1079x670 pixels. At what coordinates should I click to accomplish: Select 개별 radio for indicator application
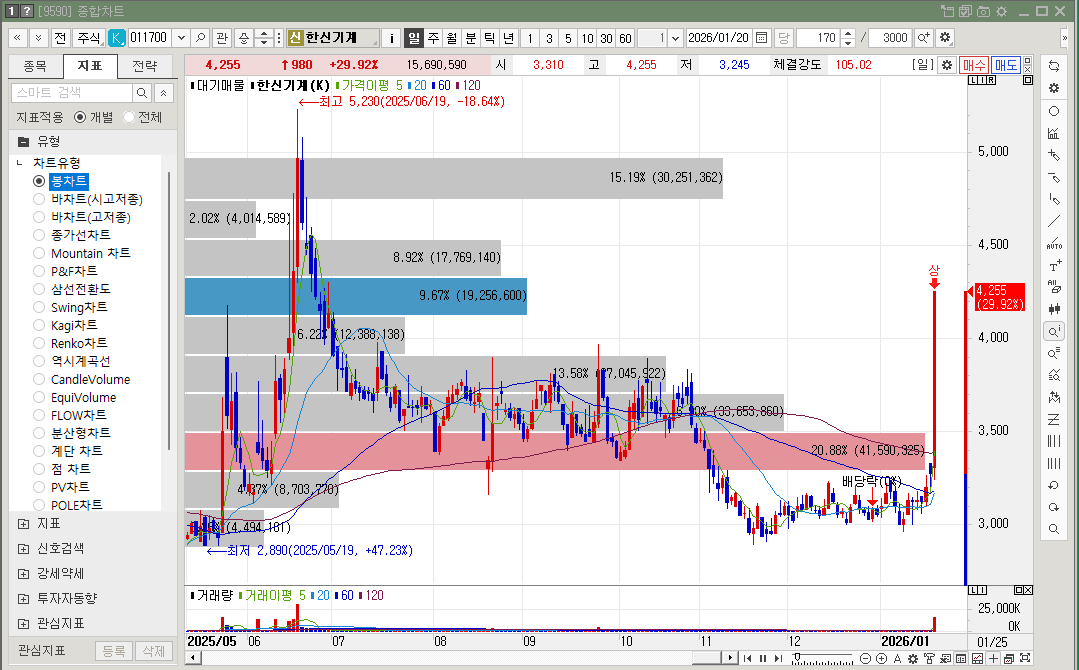(80, 117)
